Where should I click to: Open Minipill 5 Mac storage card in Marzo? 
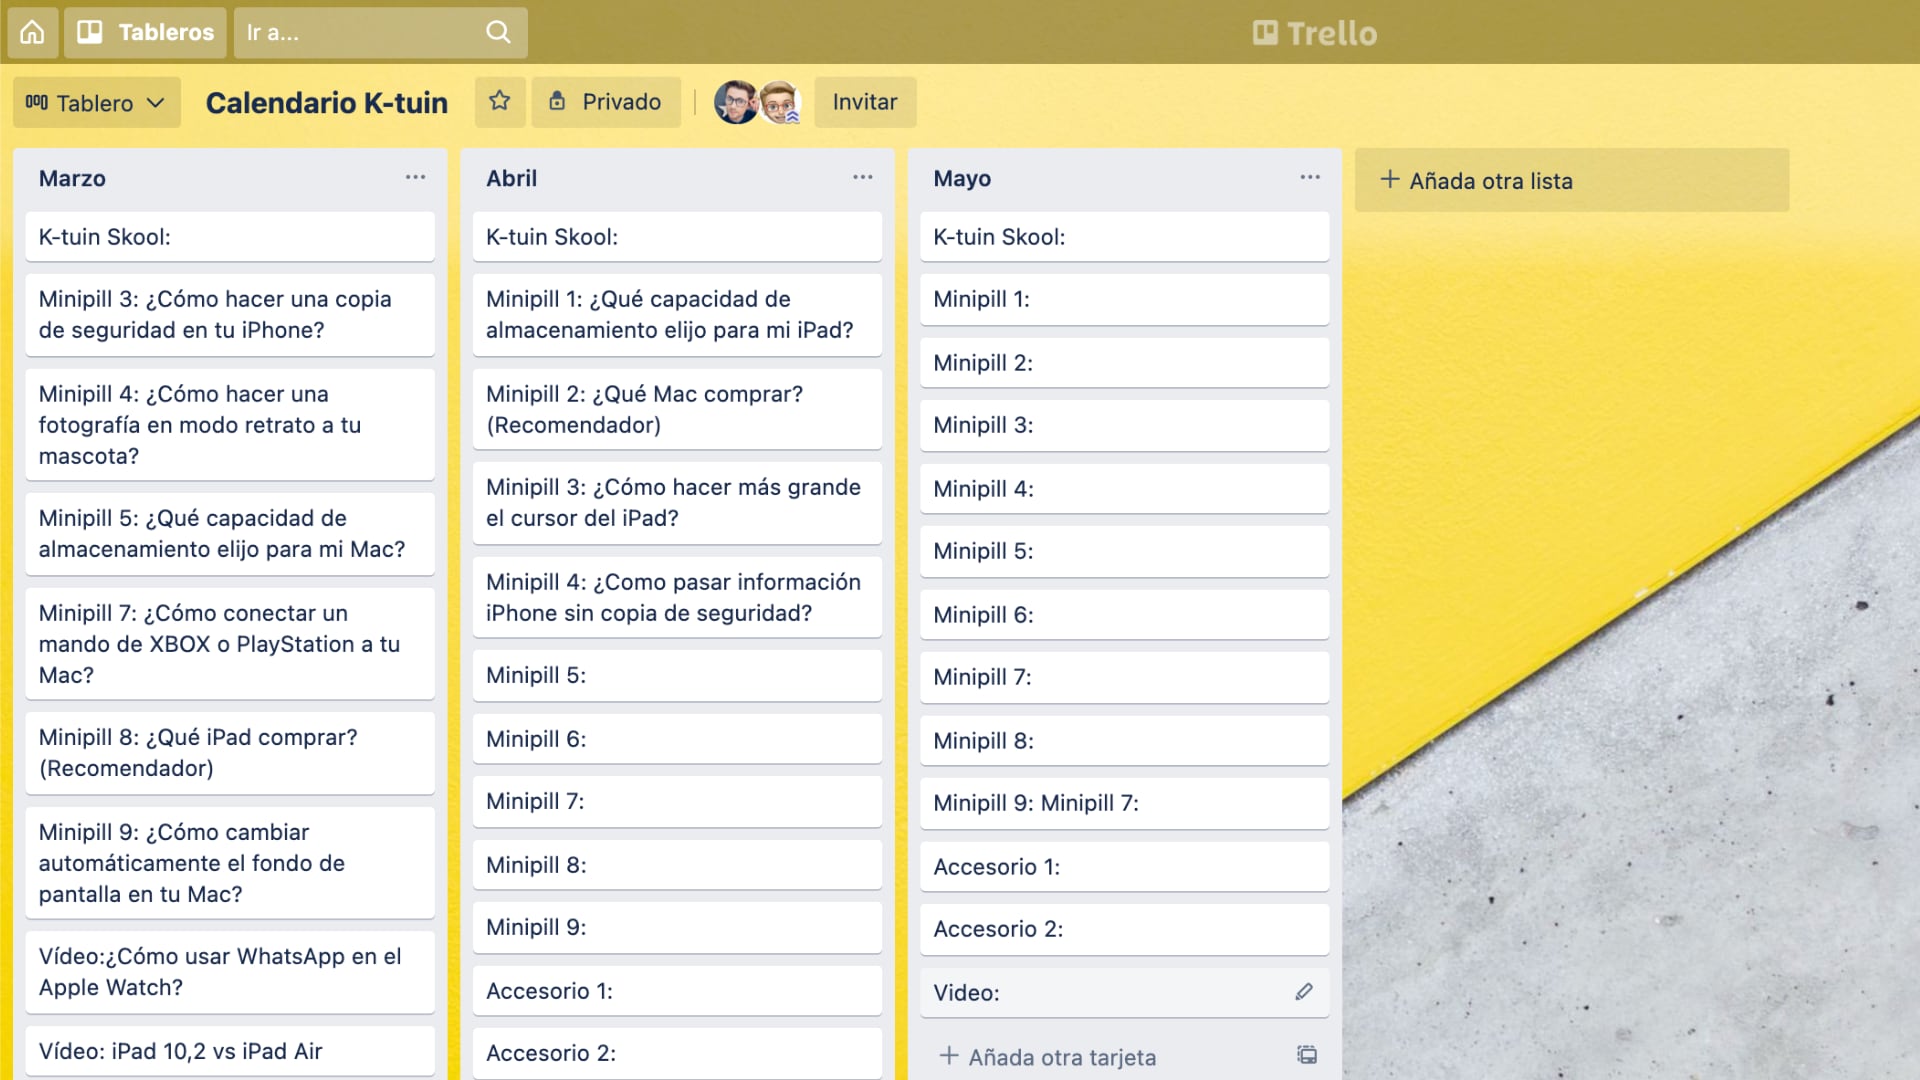click(x=230, y=533)
